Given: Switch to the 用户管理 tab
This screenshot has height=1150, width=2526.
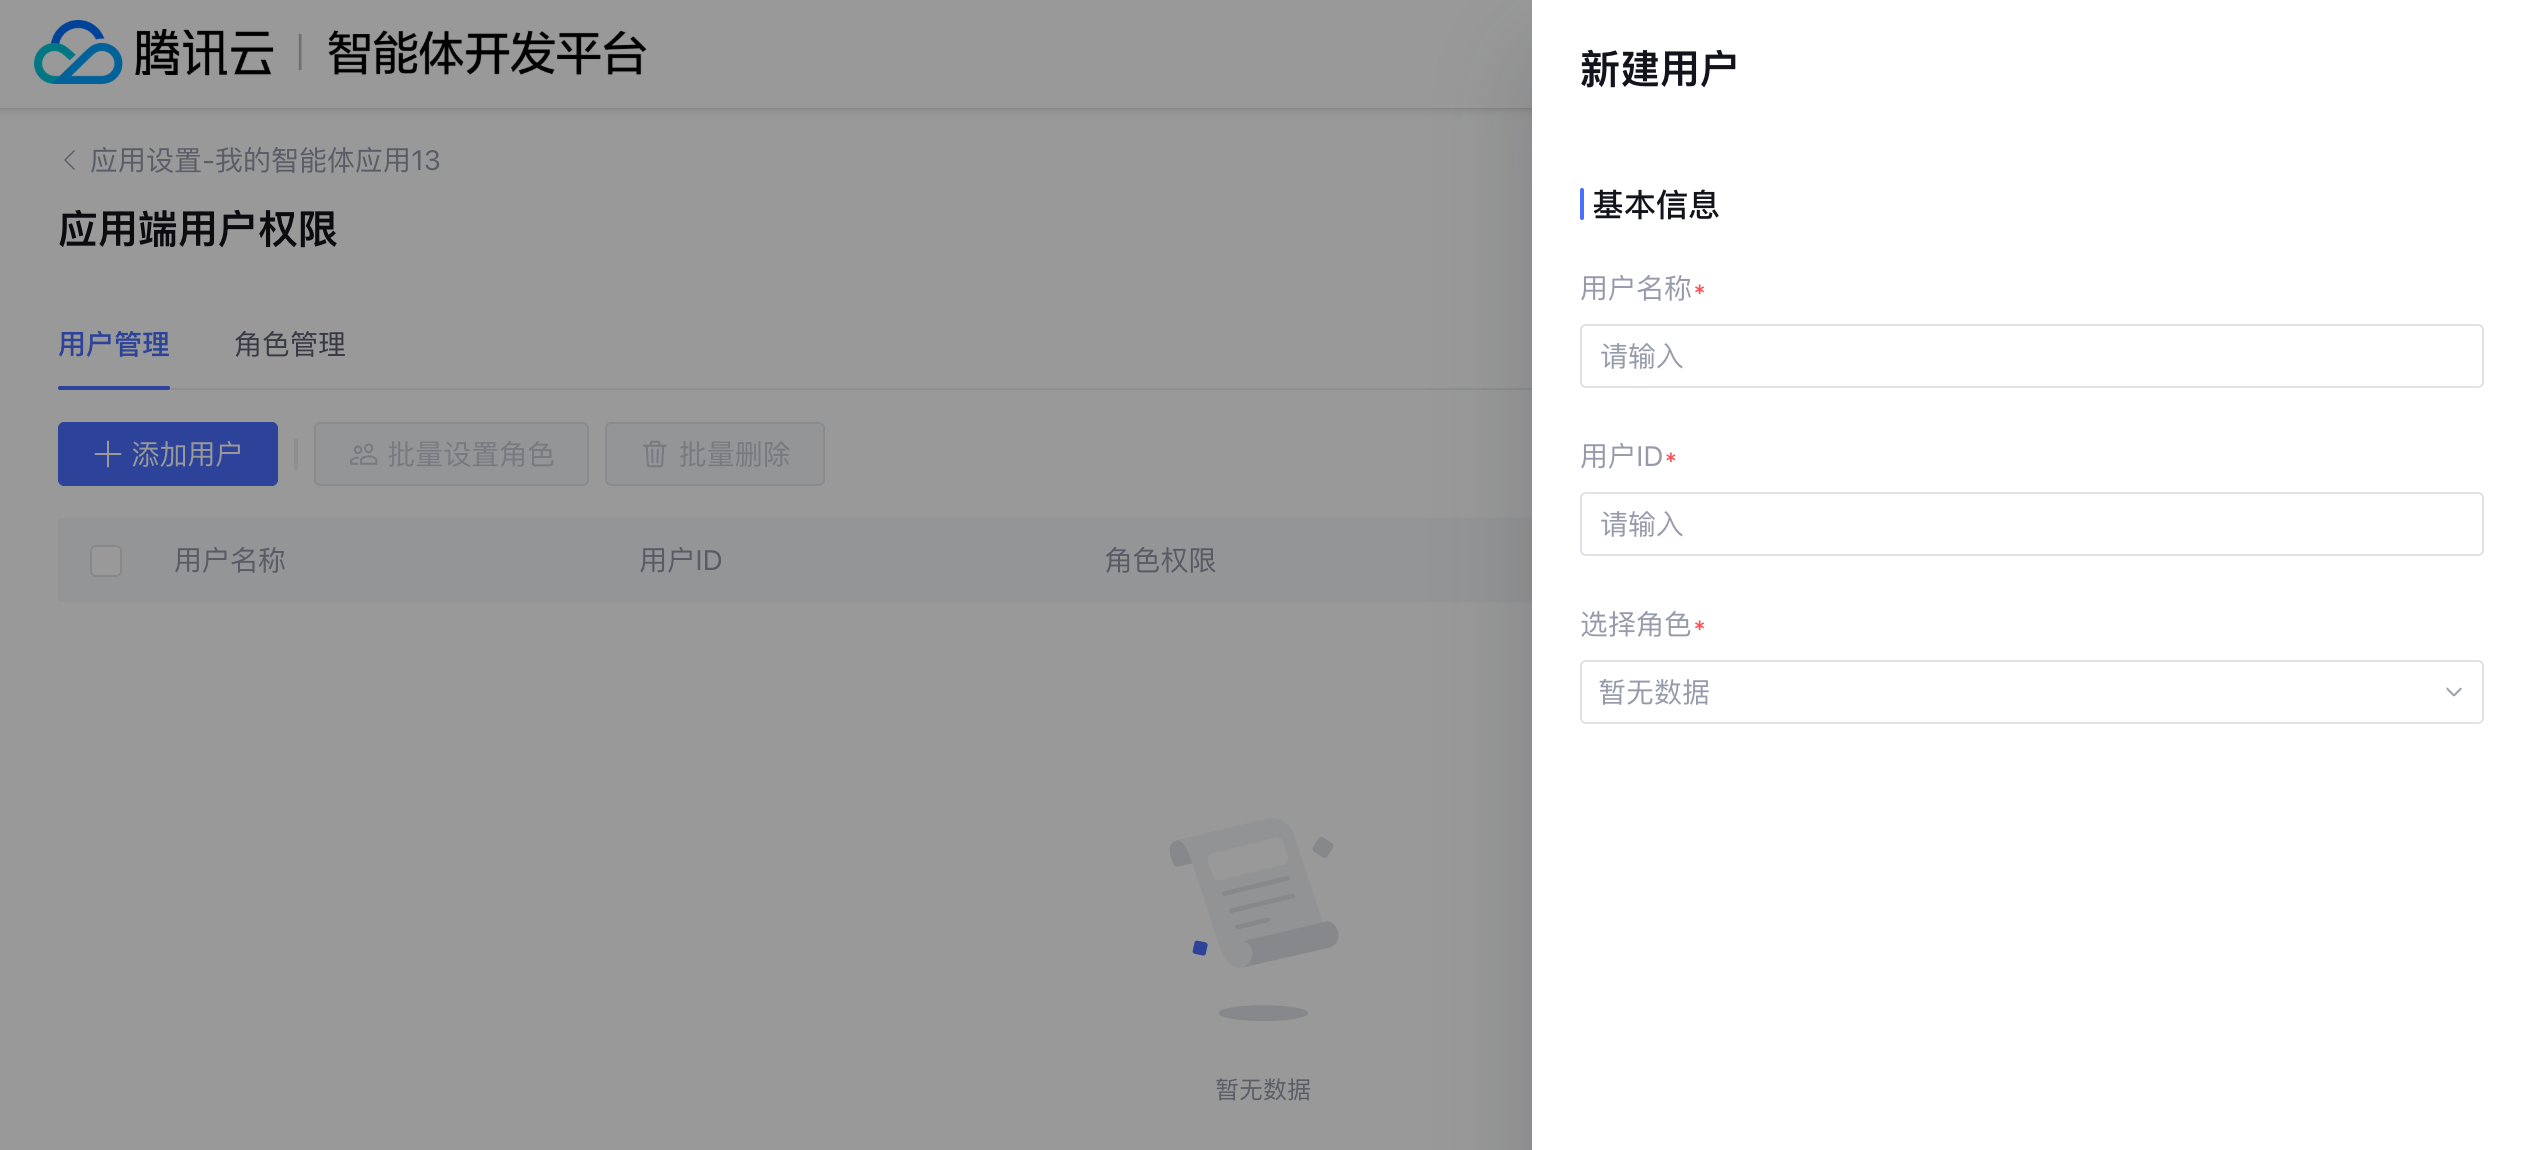Looking at the screenshot, I should click(x=114, y=345).
